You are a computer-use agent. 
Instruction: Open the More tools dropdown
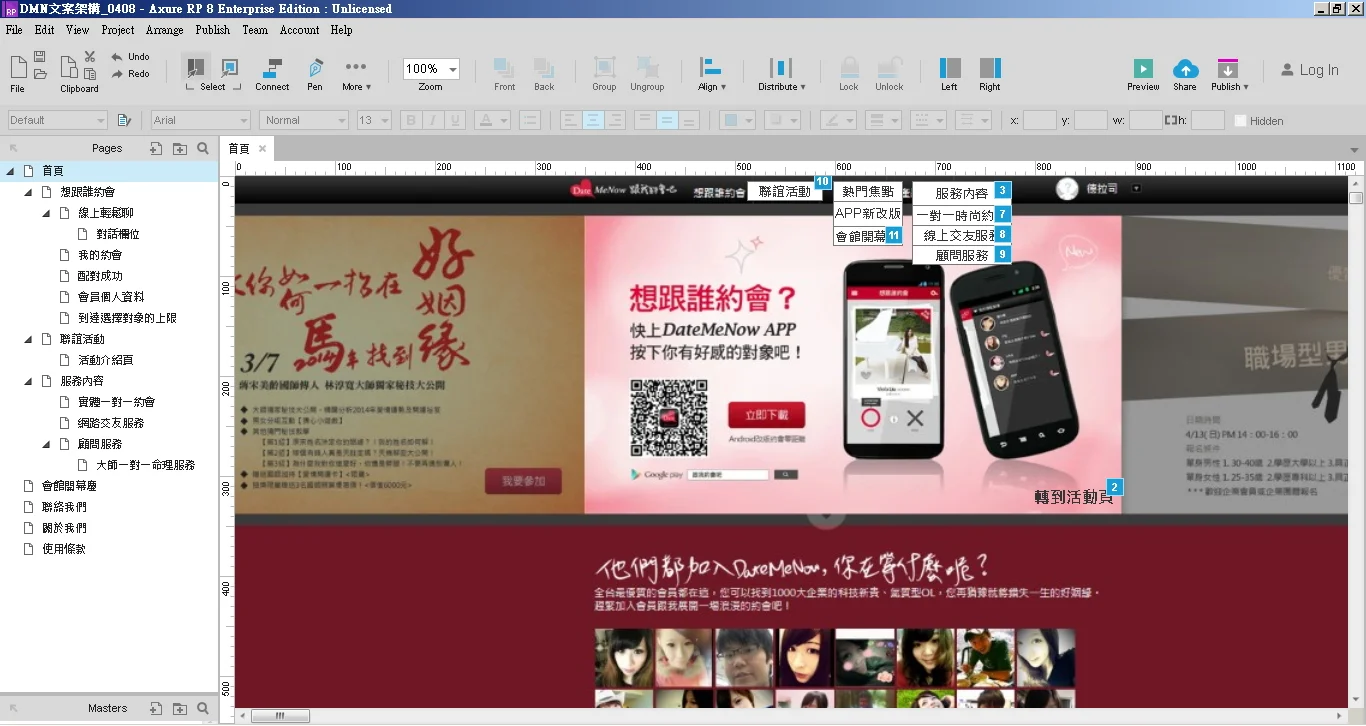pyautogui.click(x=356, y=75)
